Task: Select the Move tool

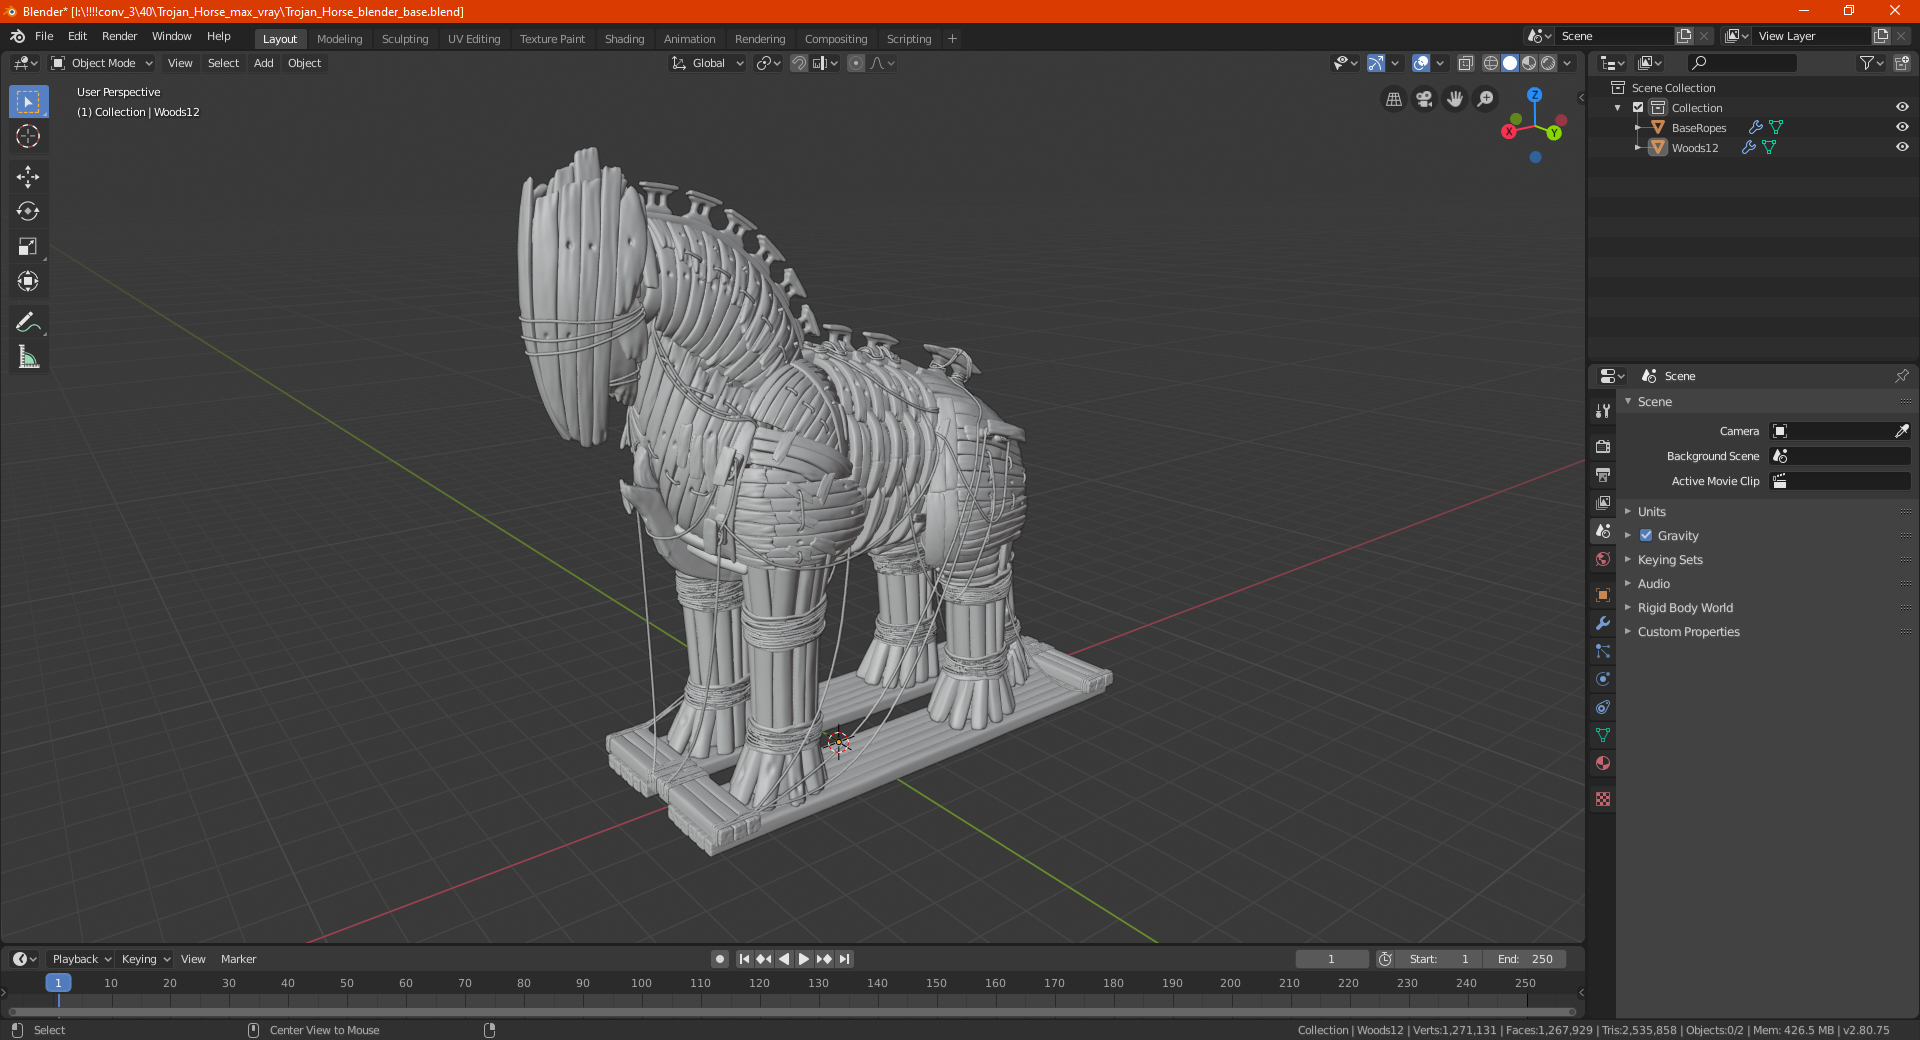Action: [28, 177]
